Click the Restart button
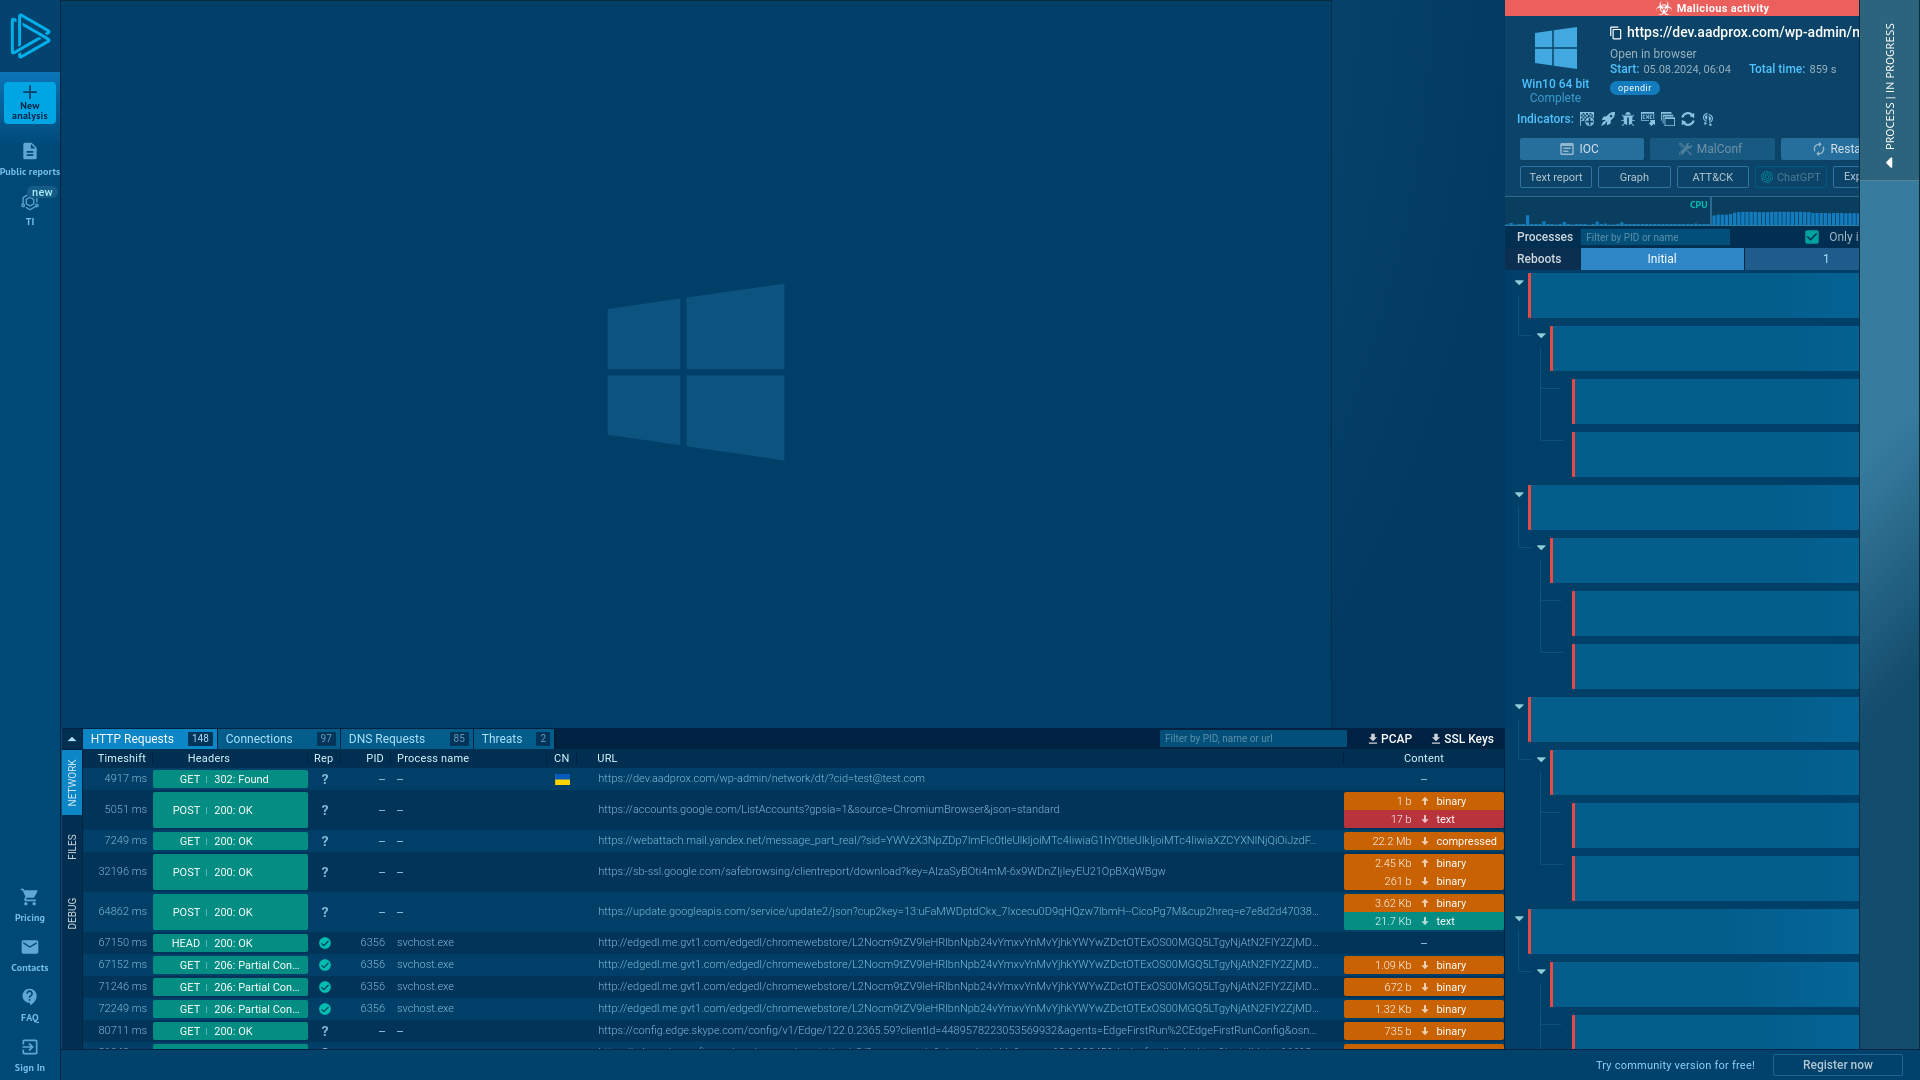1920x1080 pixels. click(1821, 149)
